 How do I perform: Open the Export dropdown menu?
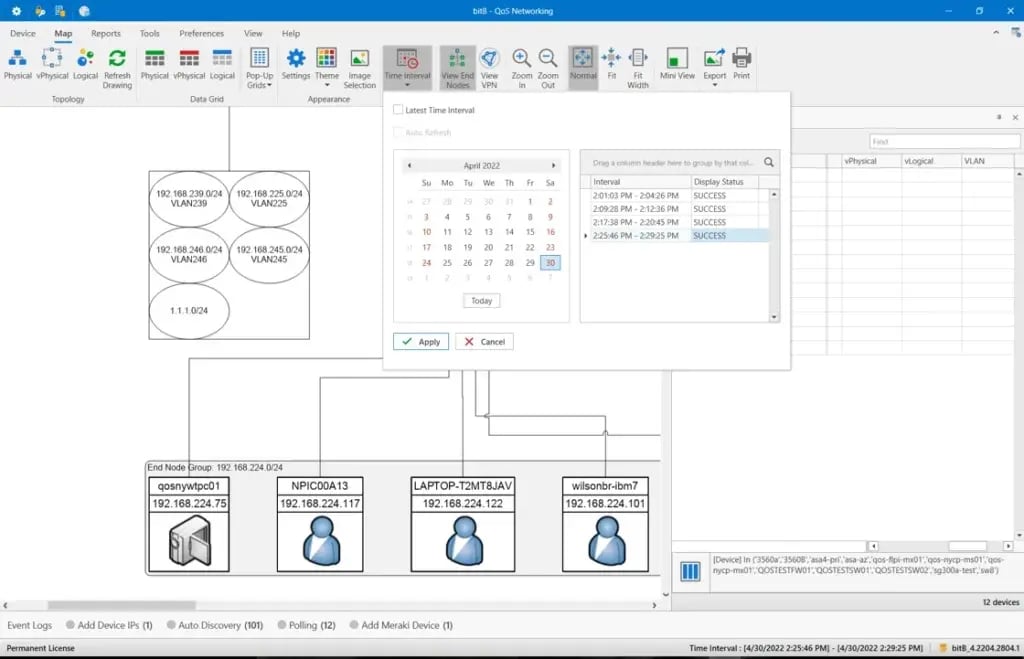(714, 66)
